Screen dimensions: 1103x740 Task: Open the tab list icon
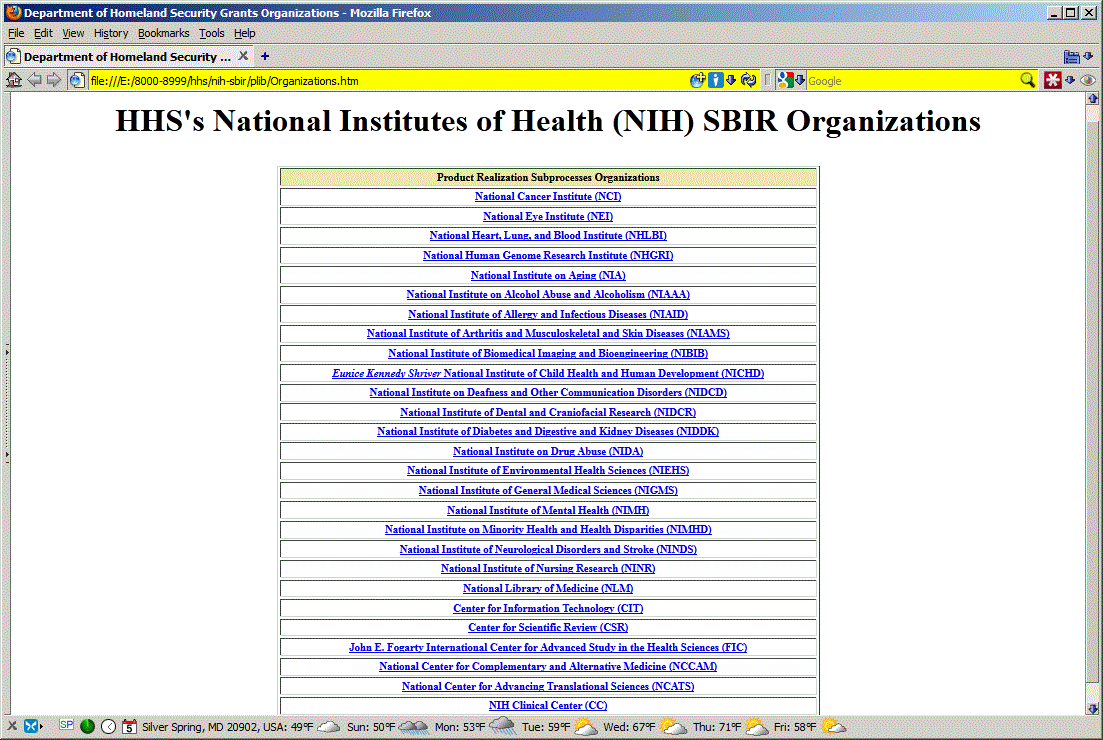[x=1071, y=57]
